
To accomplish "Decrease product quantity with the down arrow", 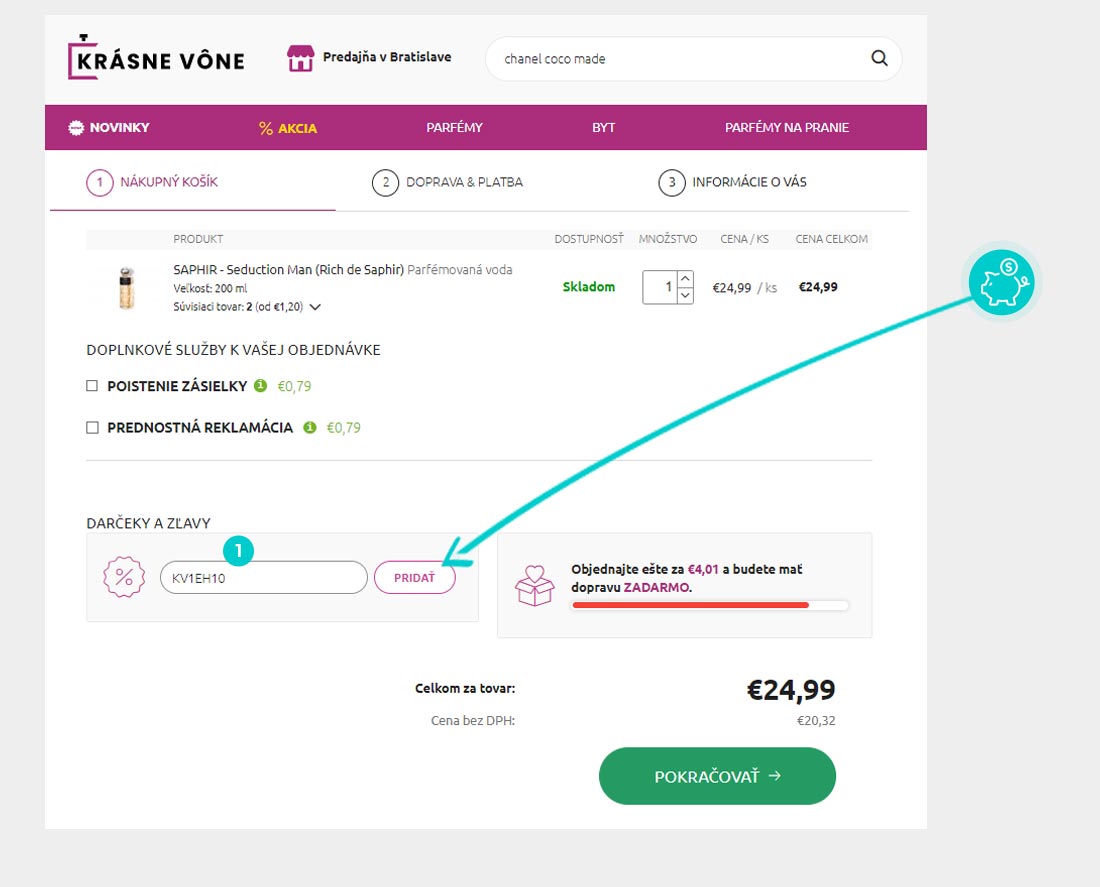I will click(685, 295).
